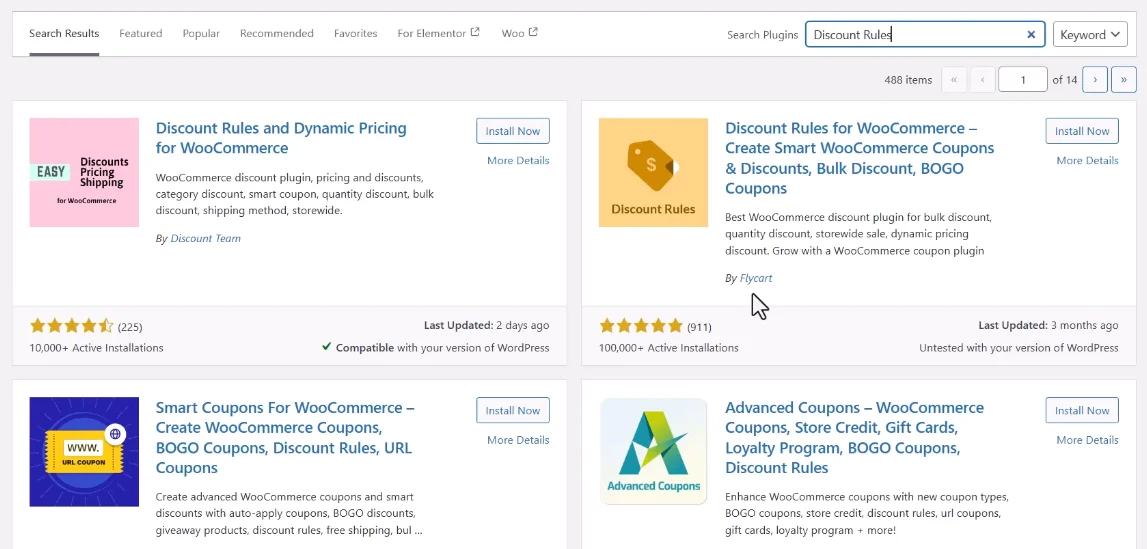Screen dimensions: 1147x549
Task: Click the 'of 14' total pages text
Action: click(1064, 80)
